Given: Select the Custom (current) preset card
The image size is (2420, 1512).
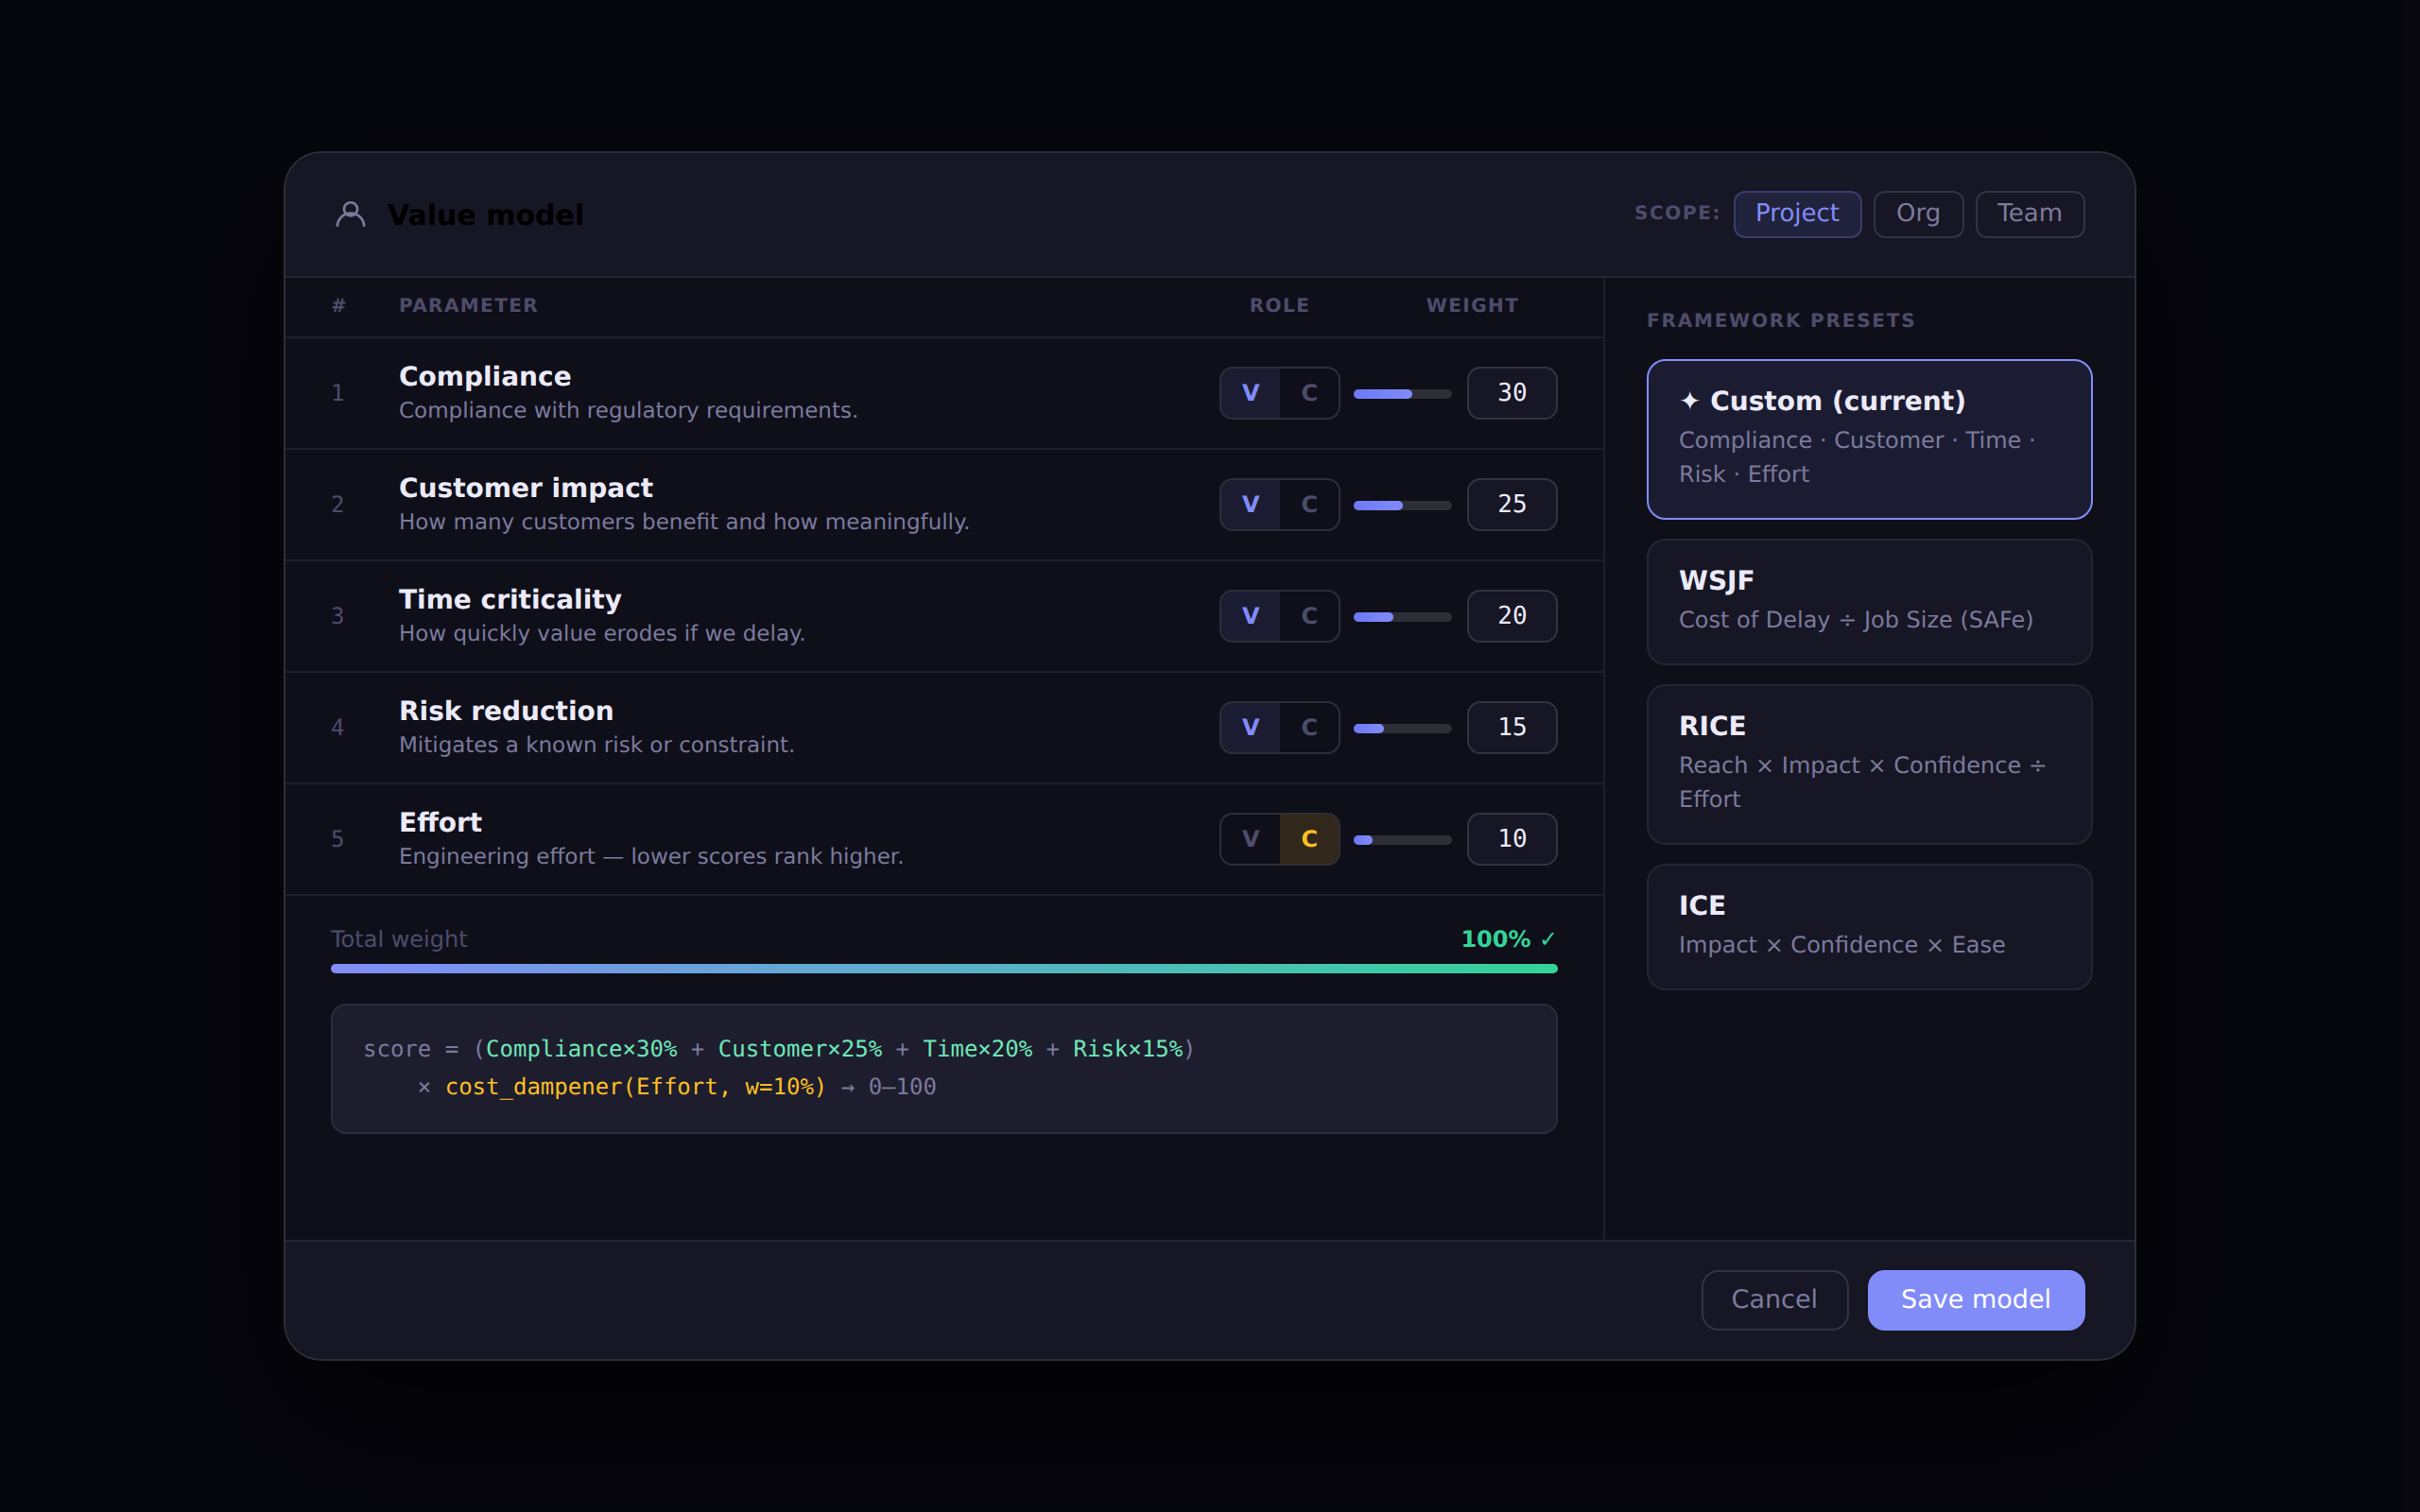Looking at the screenshot, I should [1869, 439].
